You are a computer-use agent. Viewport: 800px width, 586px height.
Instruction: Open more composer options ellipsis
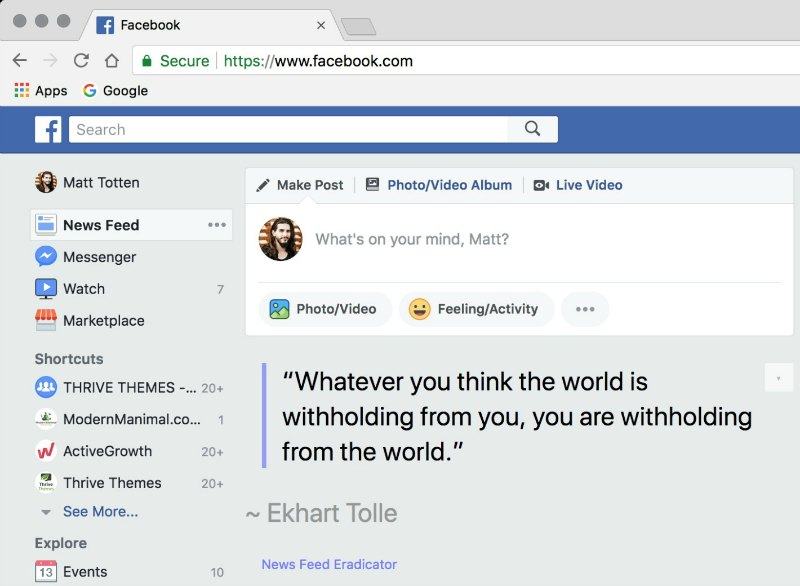585,309
